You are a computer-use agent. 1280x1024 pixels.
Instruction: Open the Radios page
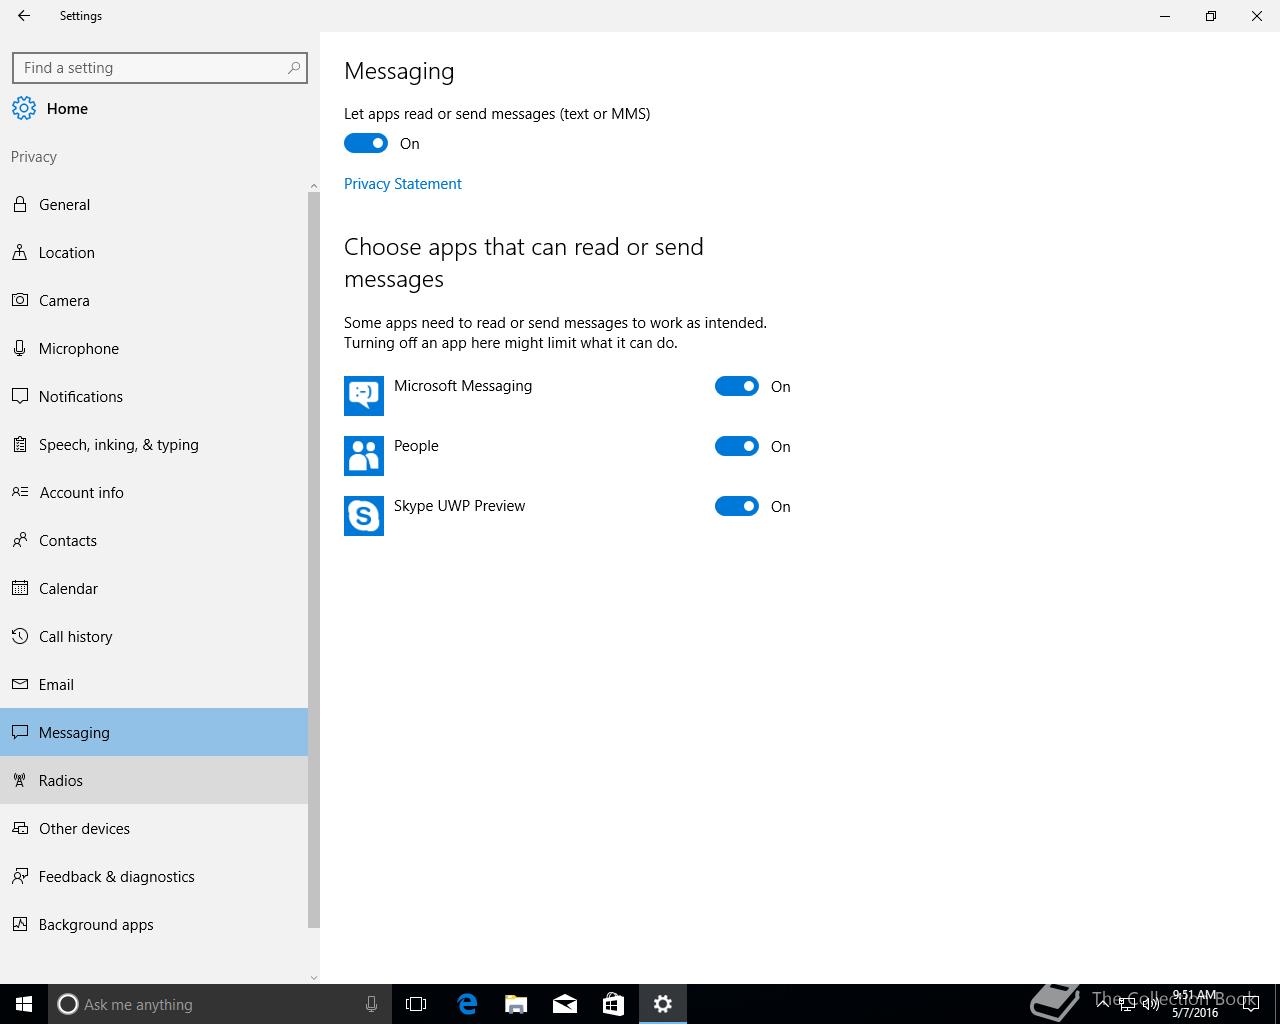pos(154,780)
